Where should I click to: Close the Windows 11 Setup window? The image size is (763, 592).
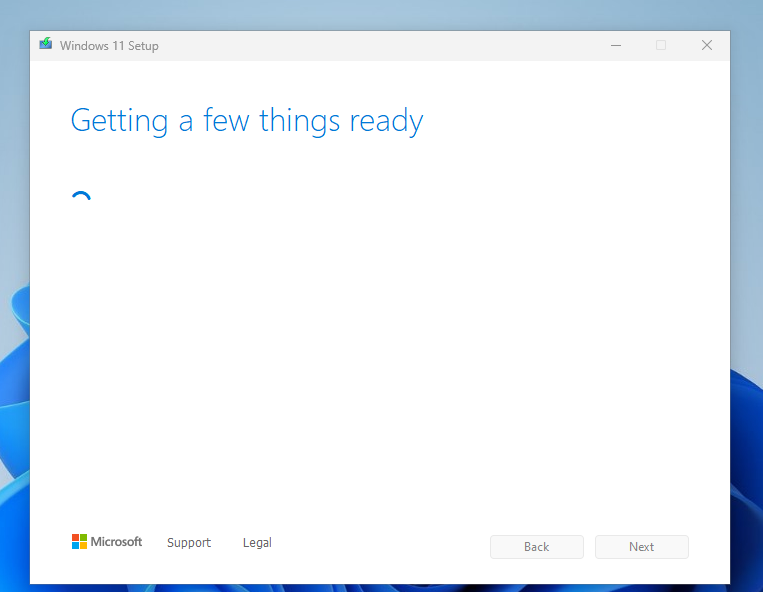click(x=707, y=45)
